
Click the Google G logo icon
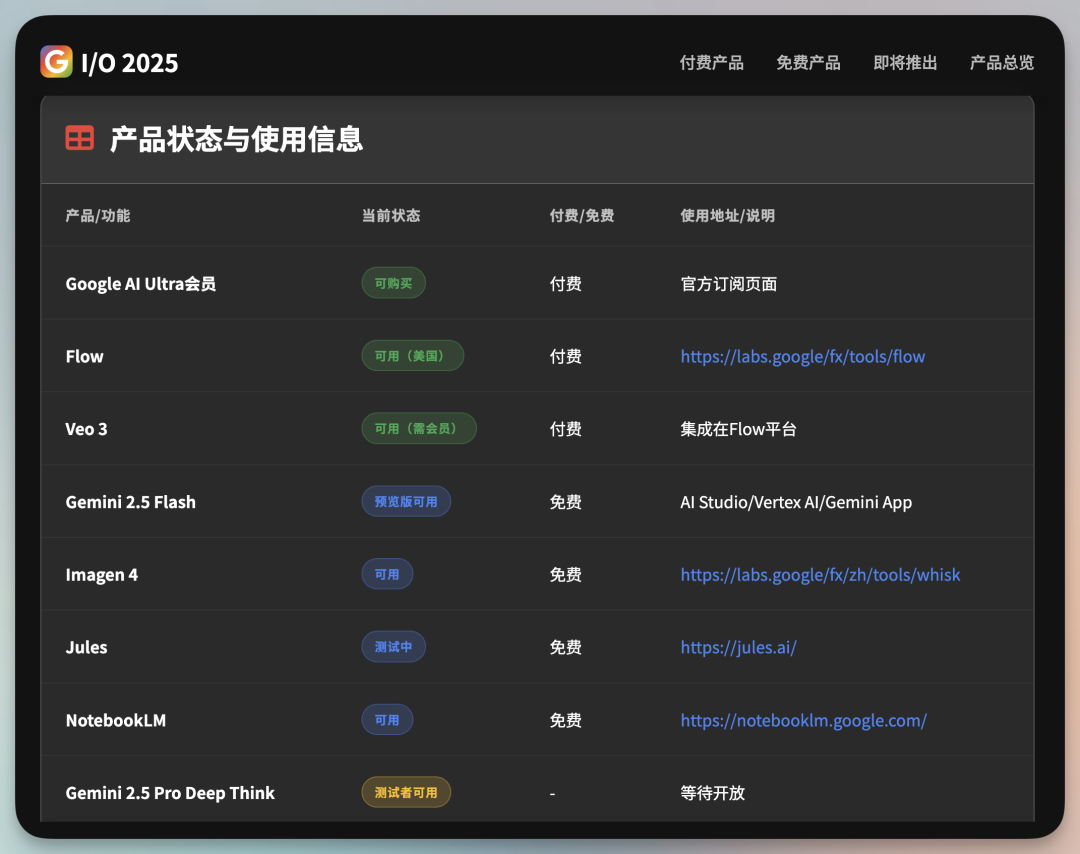[x=56, y=62]
